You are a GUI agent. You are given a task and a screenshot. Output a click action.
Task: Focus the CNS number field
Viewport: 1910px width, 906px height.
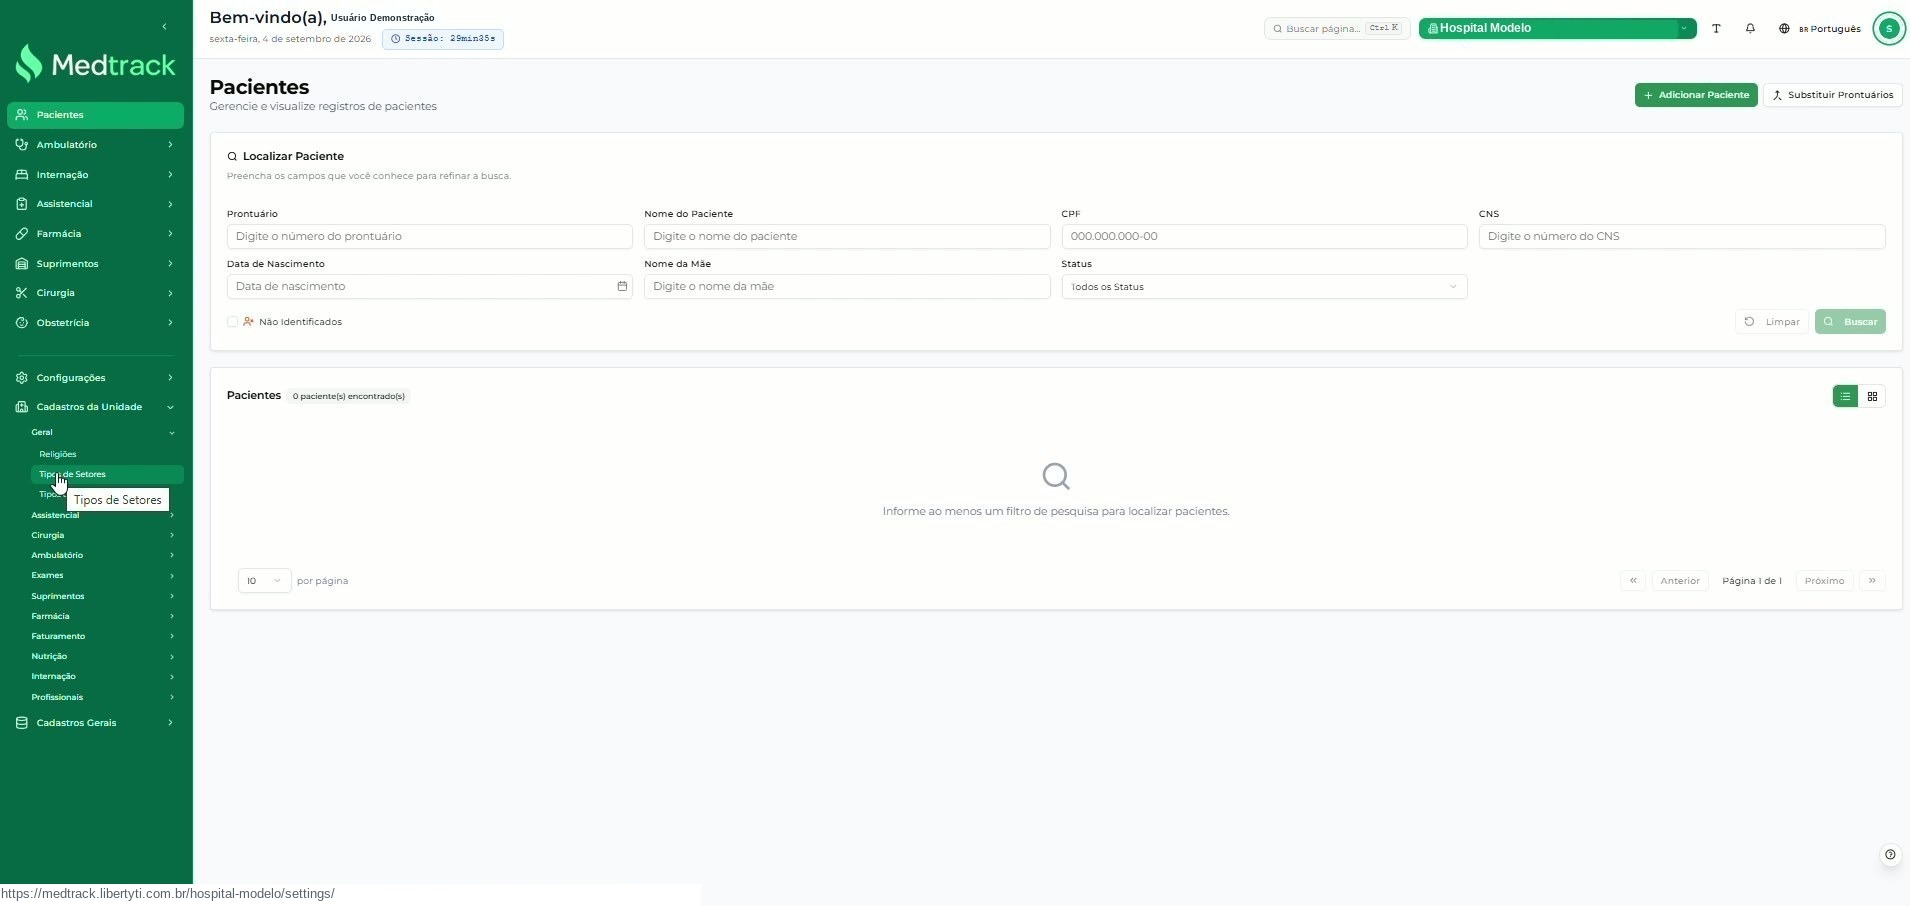click(x=1682, y=236)
